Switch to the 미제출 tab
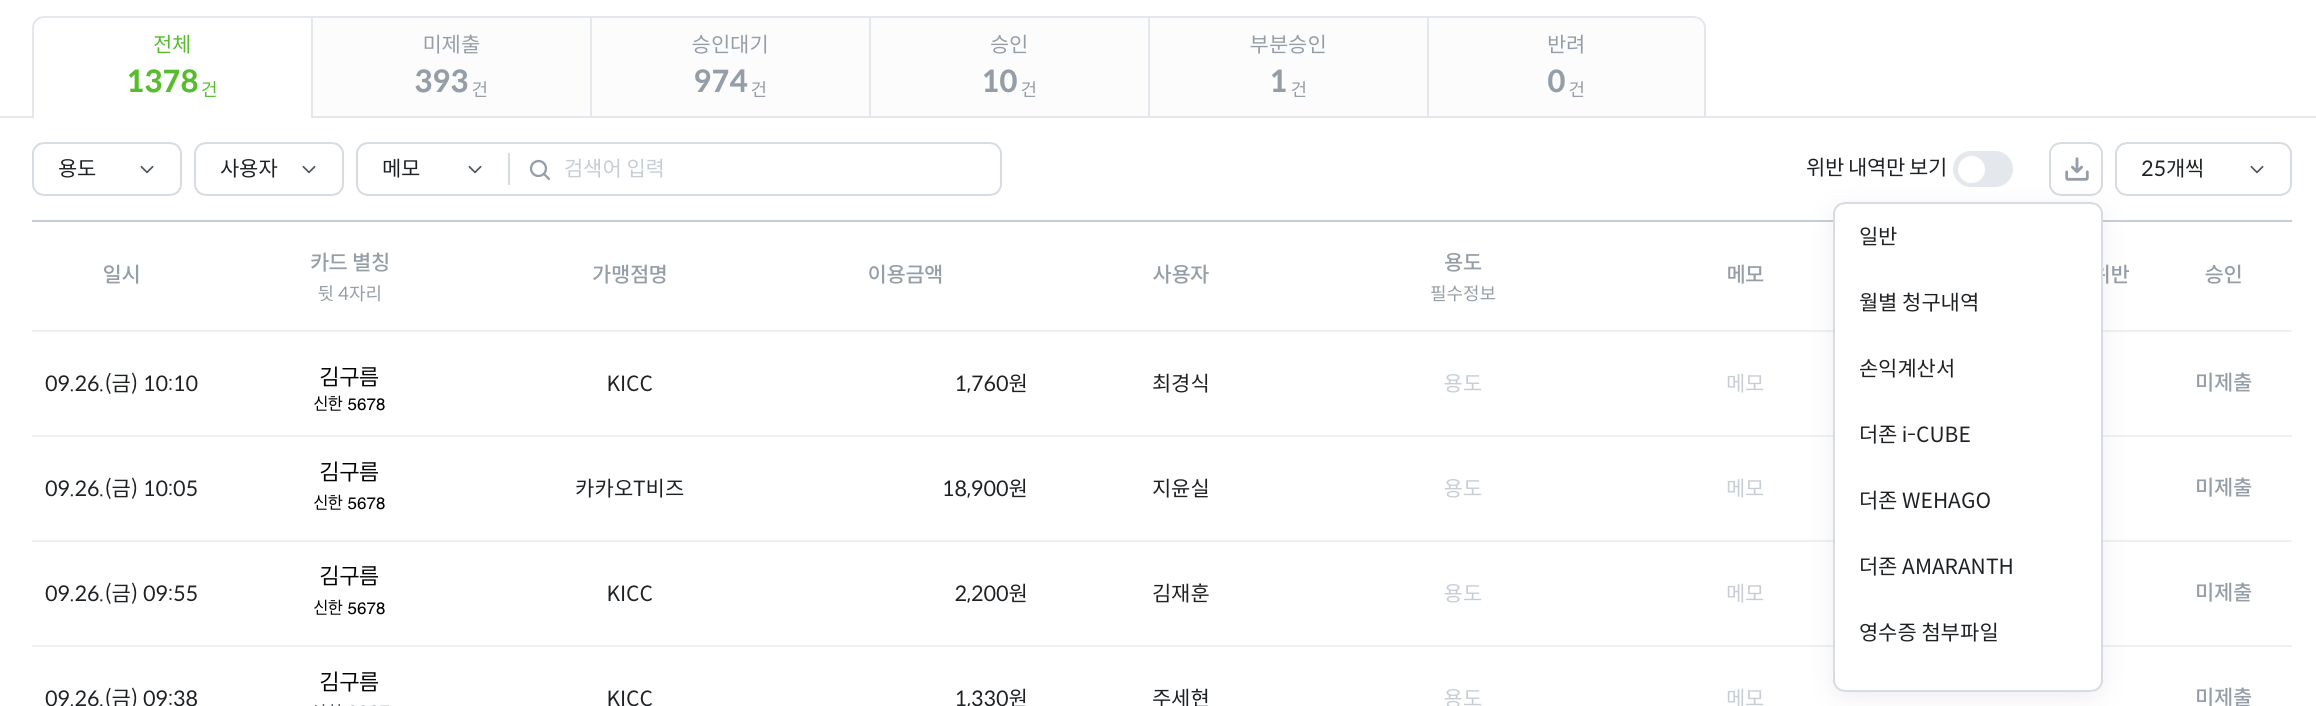This screenshot has width=2316, height=706. click(x=451, y=67)
